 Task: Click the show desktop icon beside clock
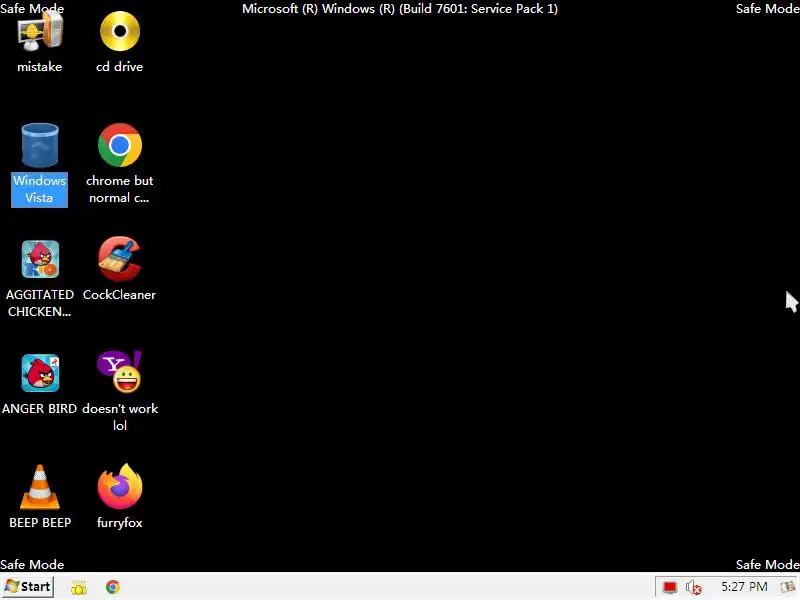point(789,587)
